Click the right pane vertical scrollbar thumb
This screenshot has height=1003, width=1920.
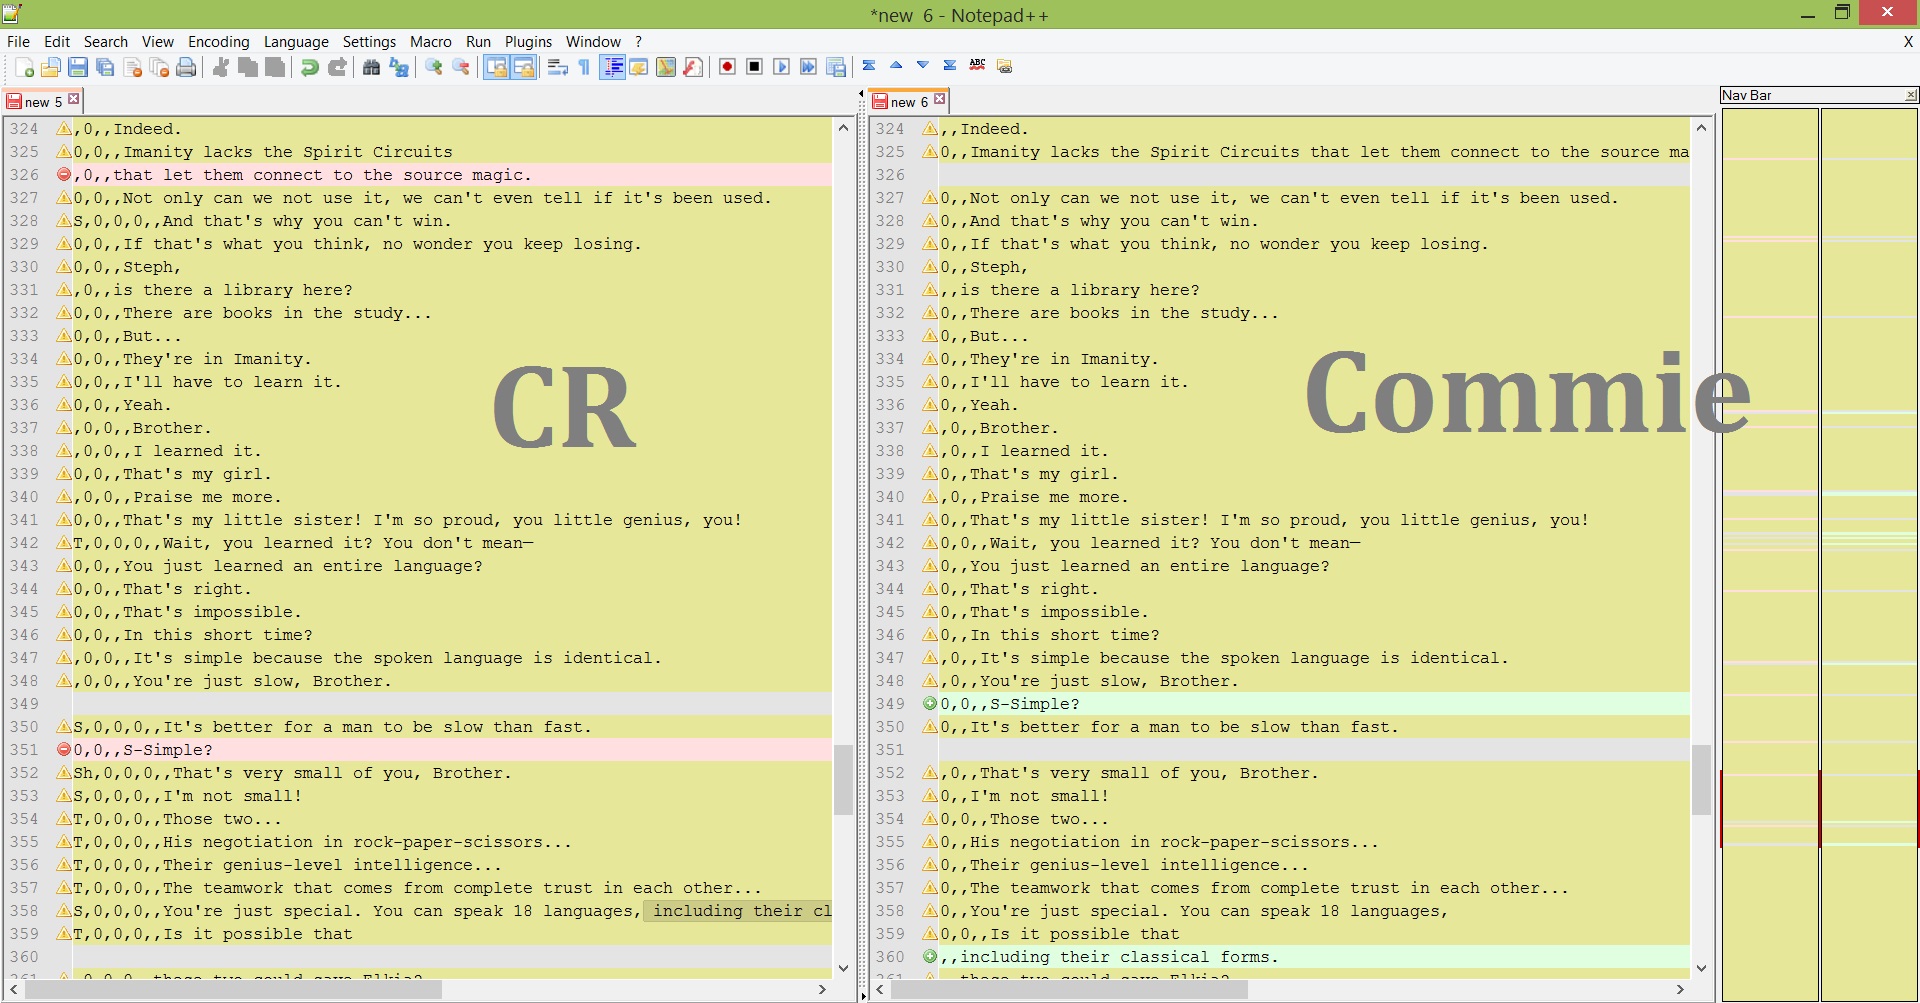click(x=1701, y=779)
